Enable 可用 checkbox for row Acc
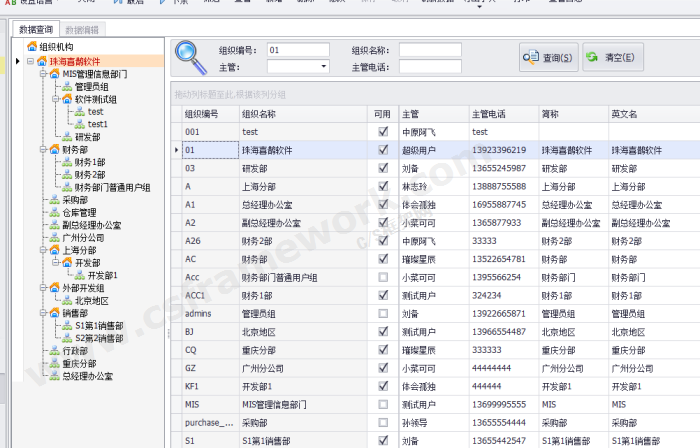 (383, 277)
